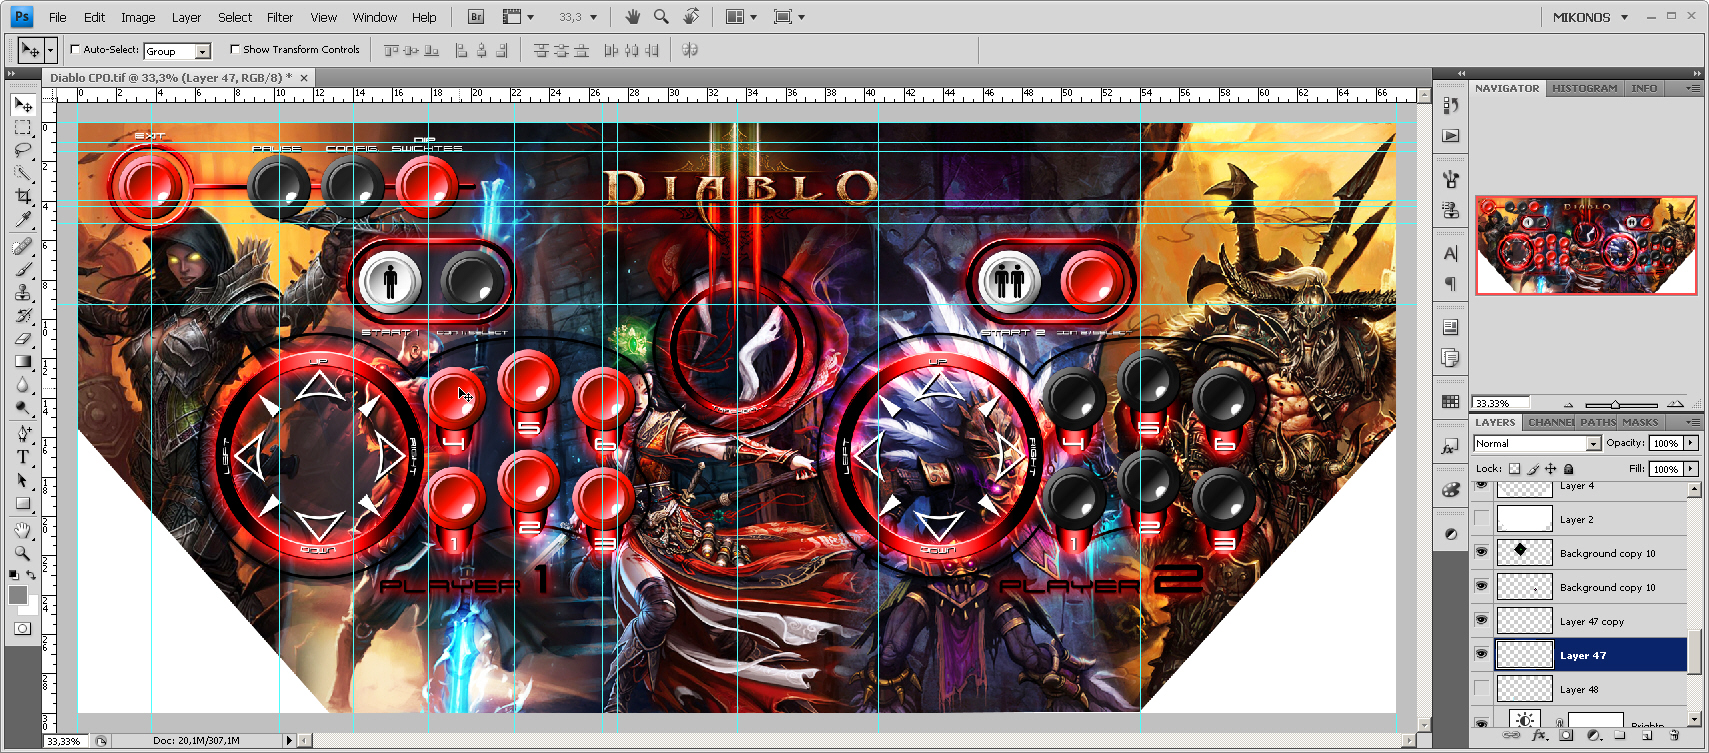
Task: Select the Lasso tool
Action: point(22,150)
